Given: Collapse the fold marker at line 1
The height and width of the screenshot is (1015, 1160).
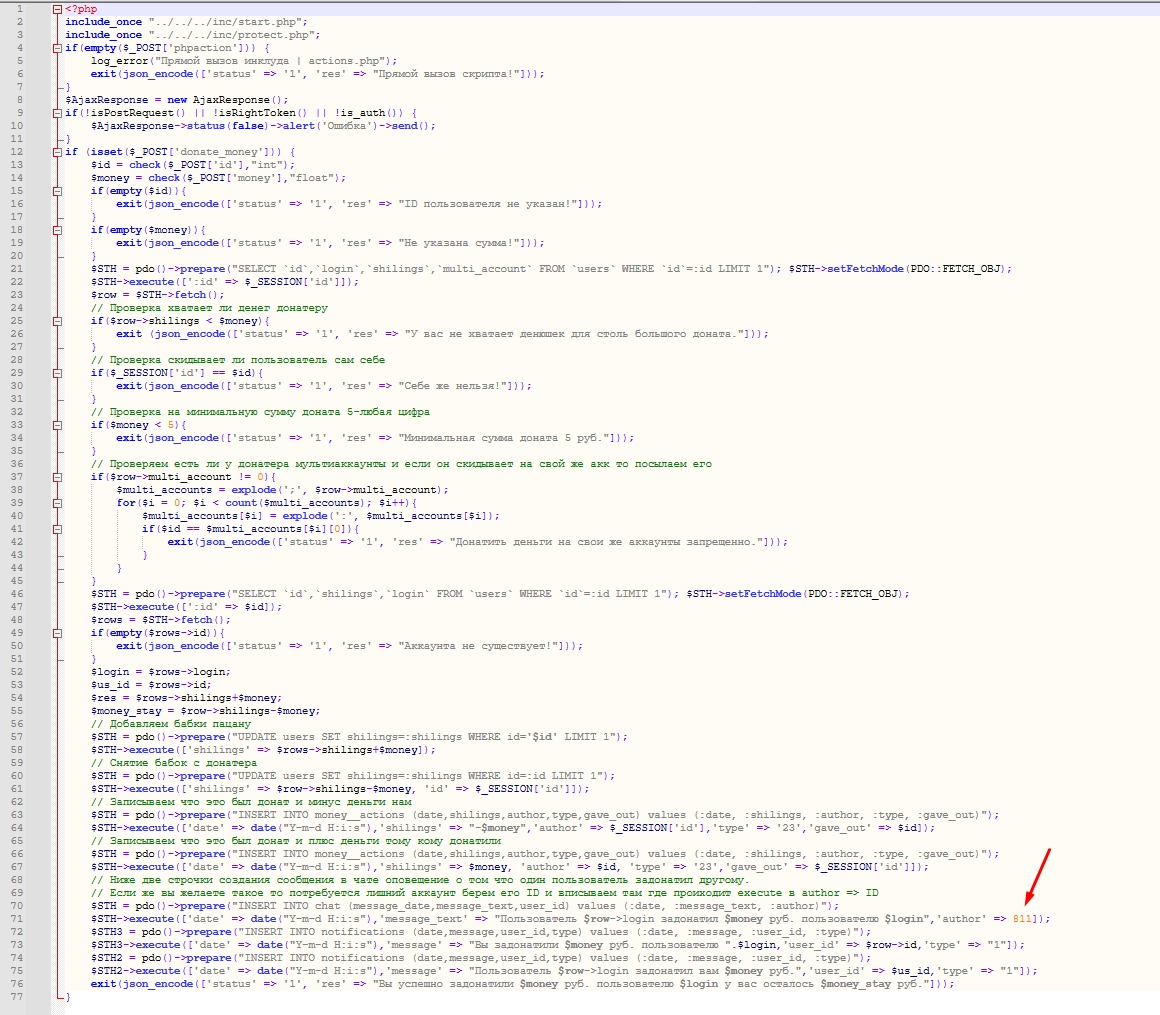Looking at the screenshot, I should 57,9.
